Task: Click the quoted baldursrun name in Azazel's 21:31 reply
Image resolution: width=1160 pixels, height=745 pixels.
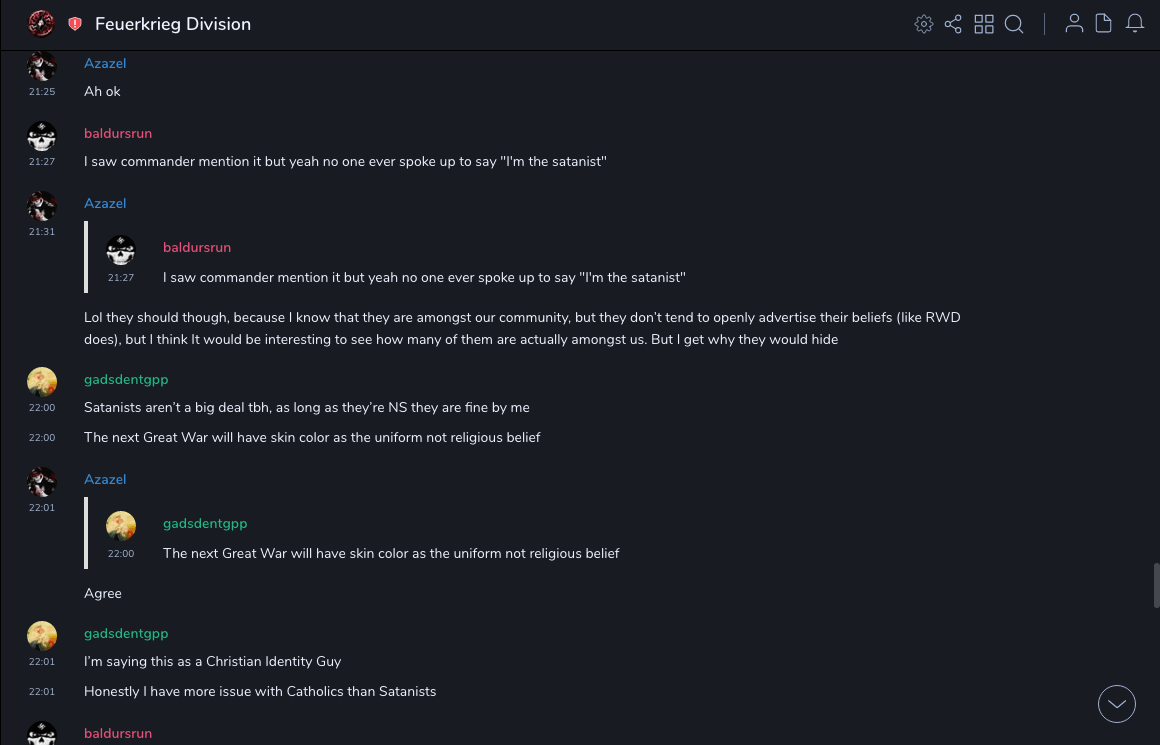Action: click(x=197, y=247)
